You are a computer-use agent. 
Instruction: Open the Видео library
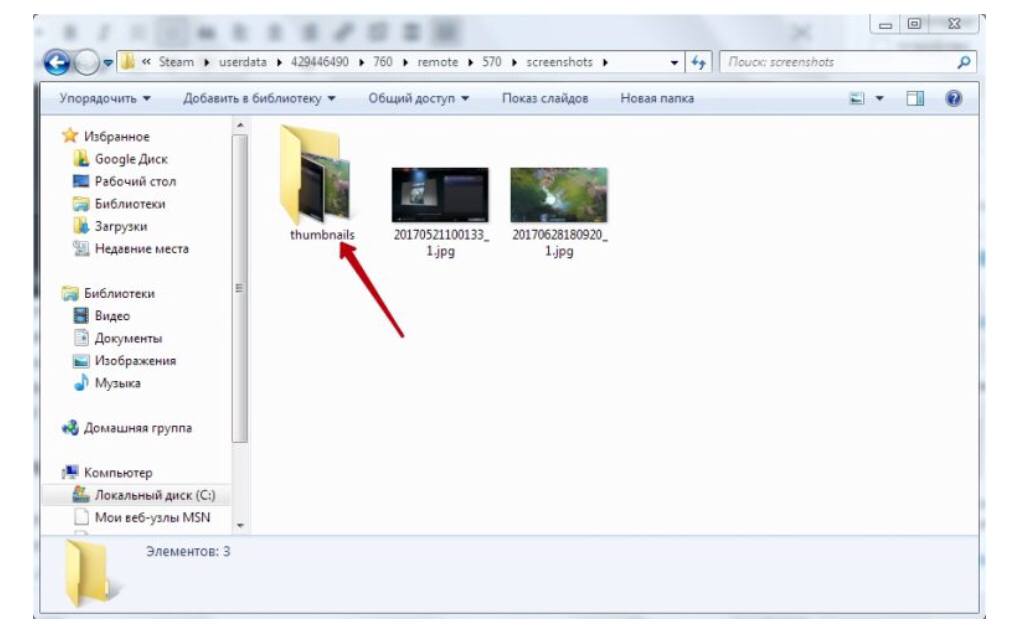click(112, 316)
